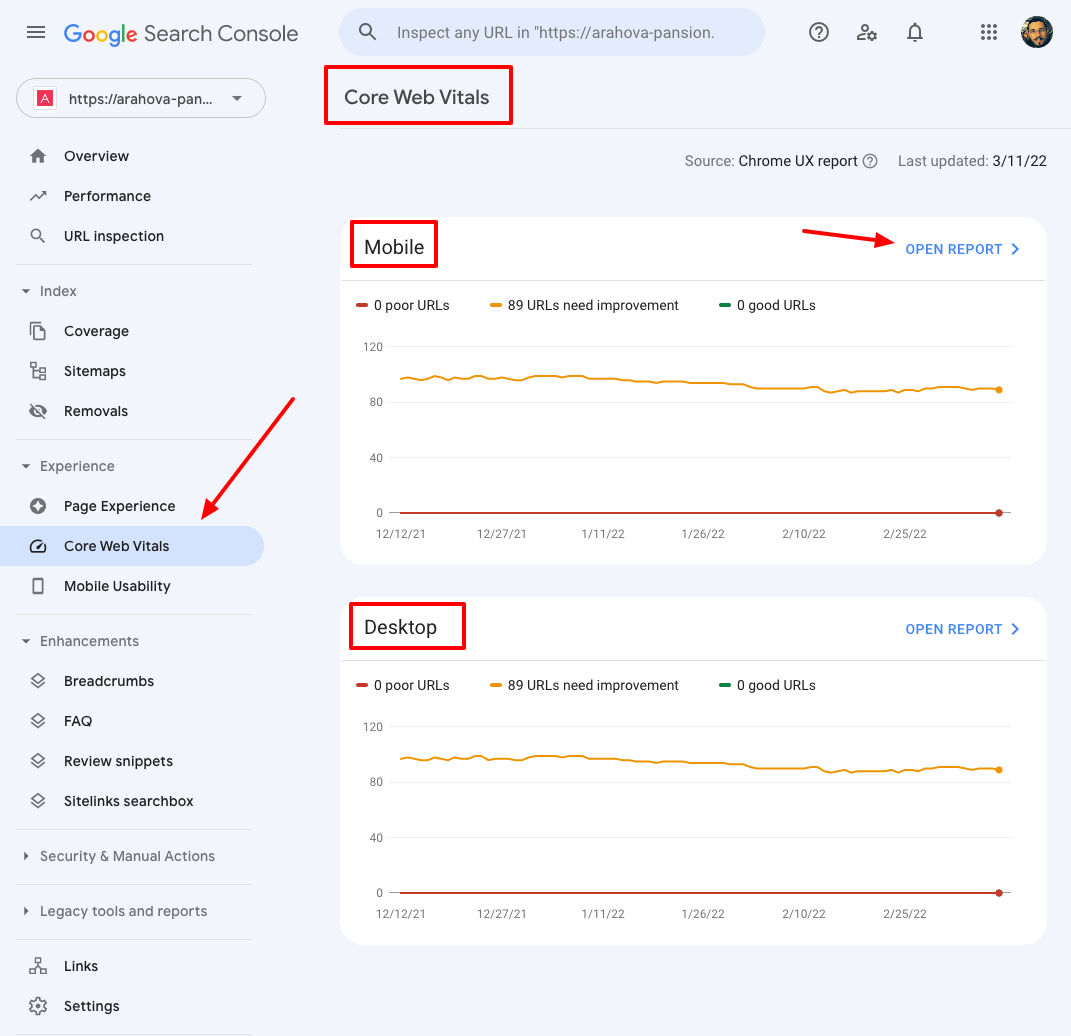
Task: Open the Review snippets report
Action: 118,761
